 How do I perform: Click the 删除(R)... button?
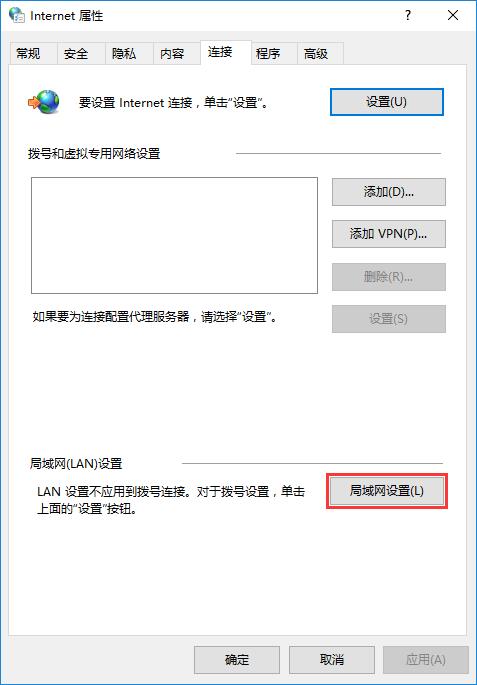389,277
